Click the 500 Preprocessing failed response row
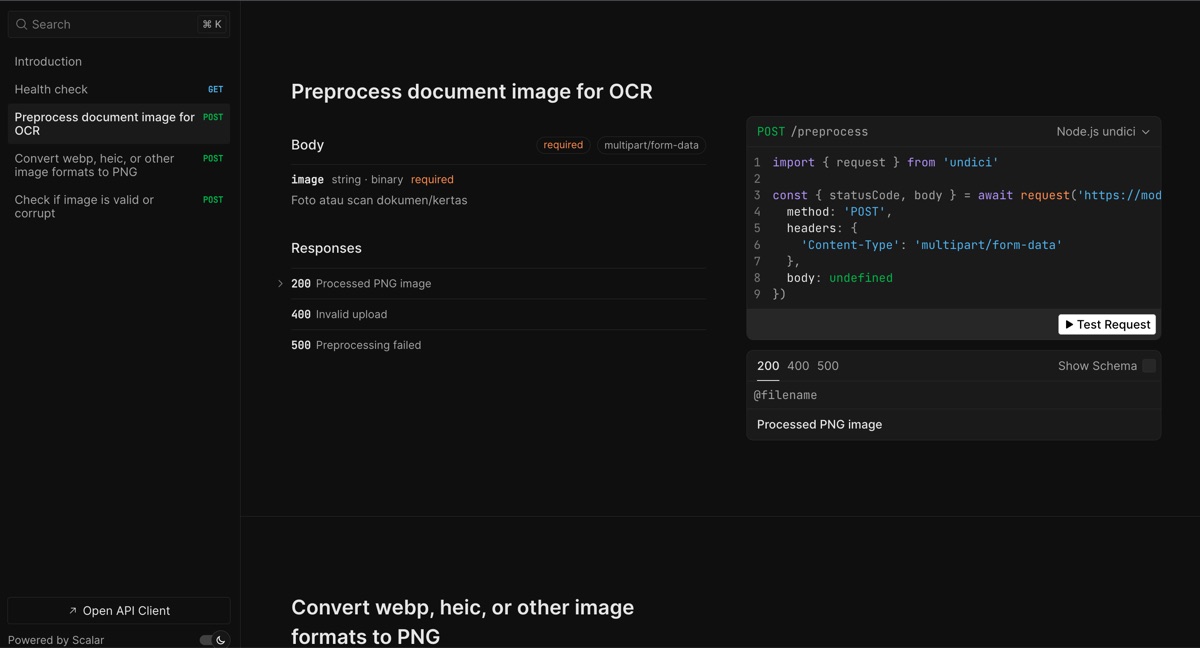This screenshot has height=648, width=1200. click(498, 345)
